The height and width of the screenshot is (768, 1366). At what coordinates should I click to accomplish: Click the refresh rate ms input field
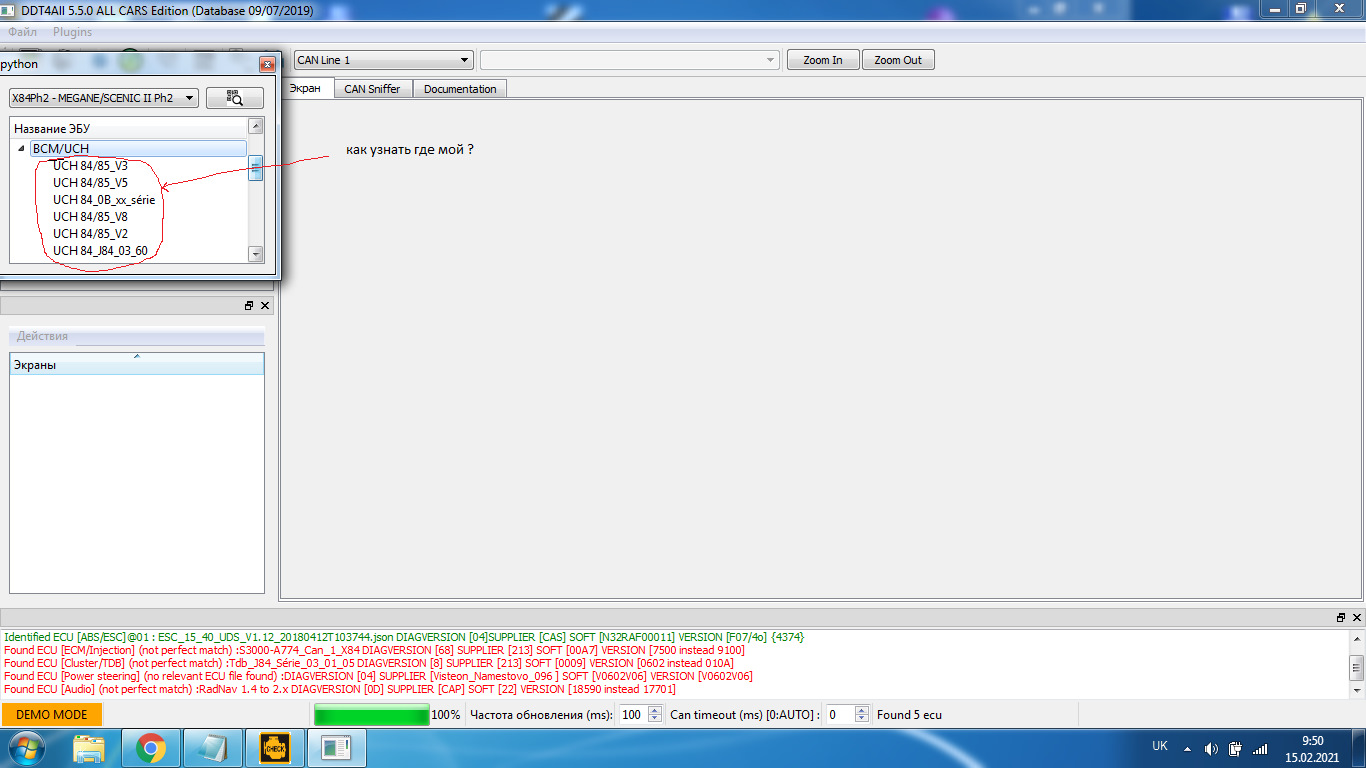[631, 715]
